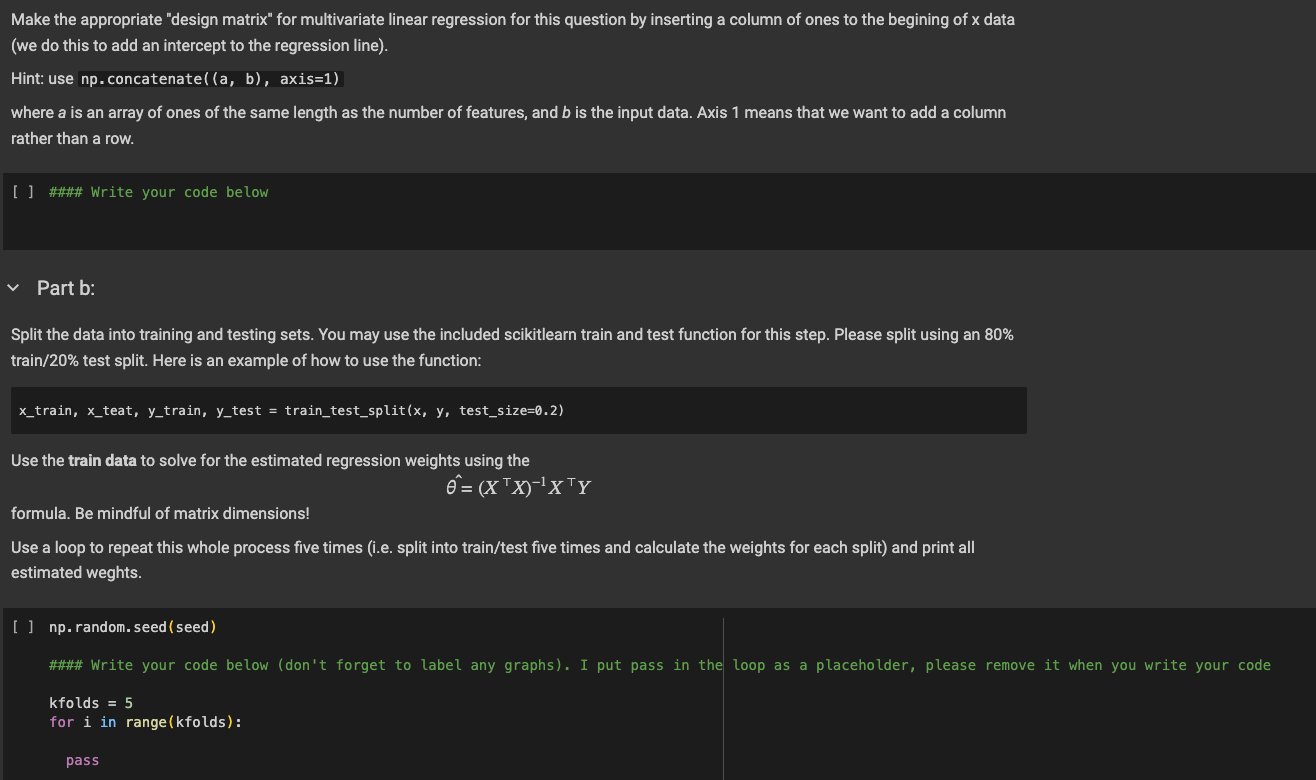Click the 'kfolds = 5' assignment line
Image resolution: width=1316 pixels, height=780 pixels.
pos(89,702)
